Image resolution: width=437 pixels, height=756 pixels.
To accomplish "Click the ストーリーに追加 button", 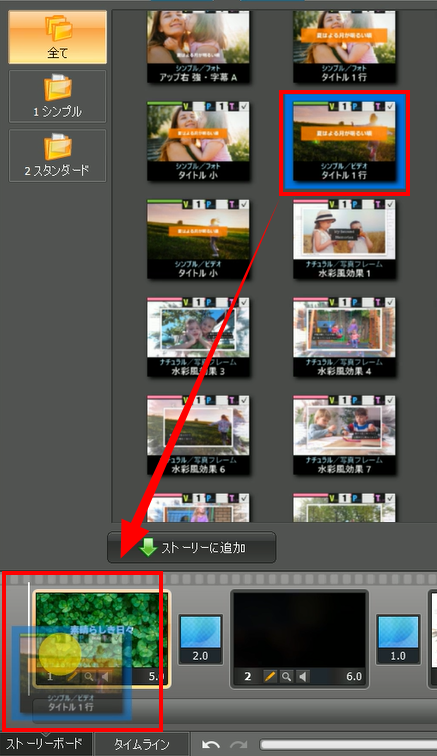I will [191, 548].
